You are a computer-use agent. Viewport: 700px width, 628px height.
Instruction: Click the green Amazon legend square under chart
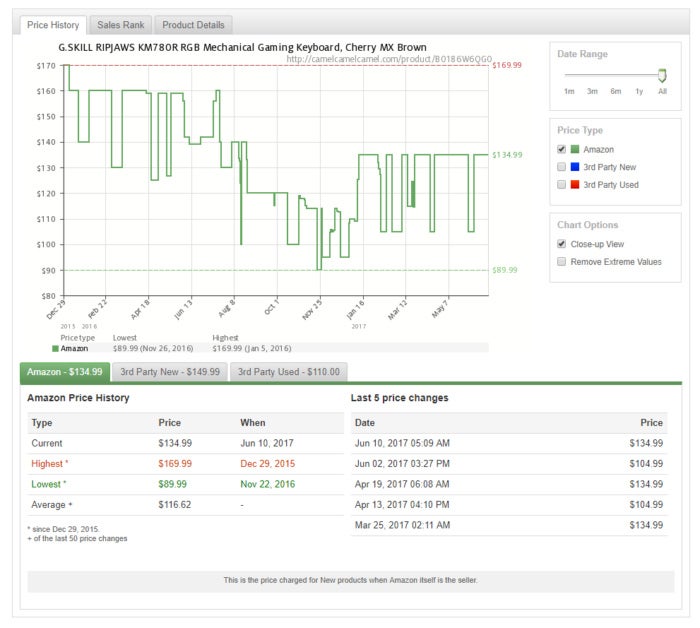[x=55, y=349]
